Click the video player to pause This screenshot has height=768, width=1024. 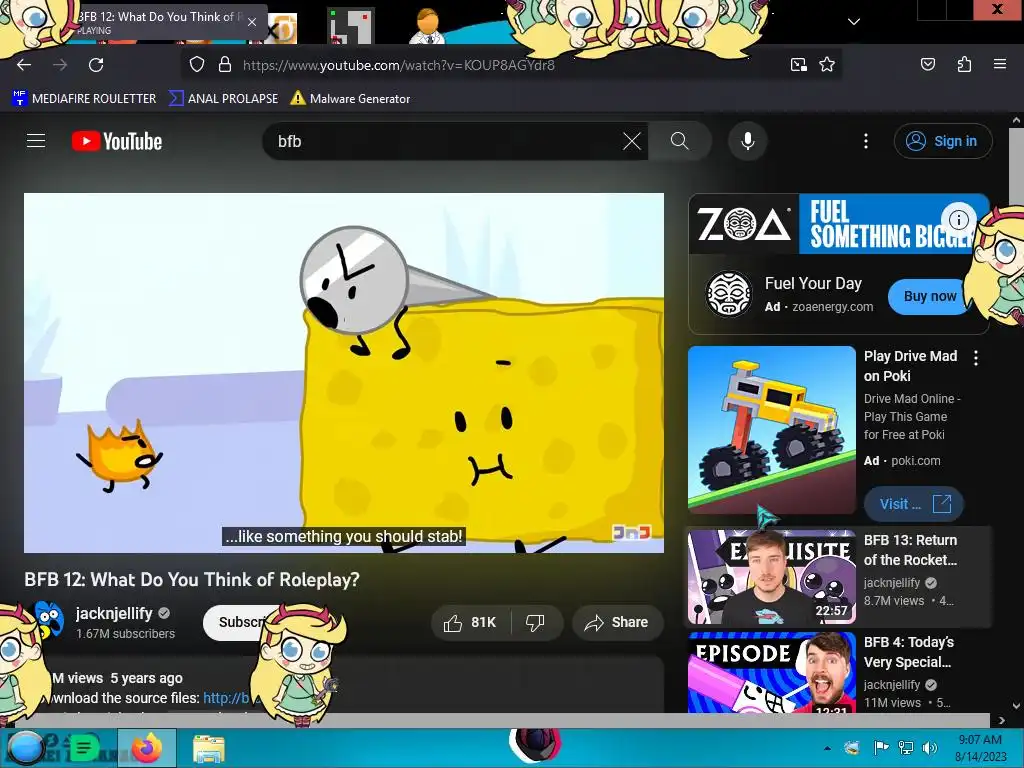coord(344,372)
